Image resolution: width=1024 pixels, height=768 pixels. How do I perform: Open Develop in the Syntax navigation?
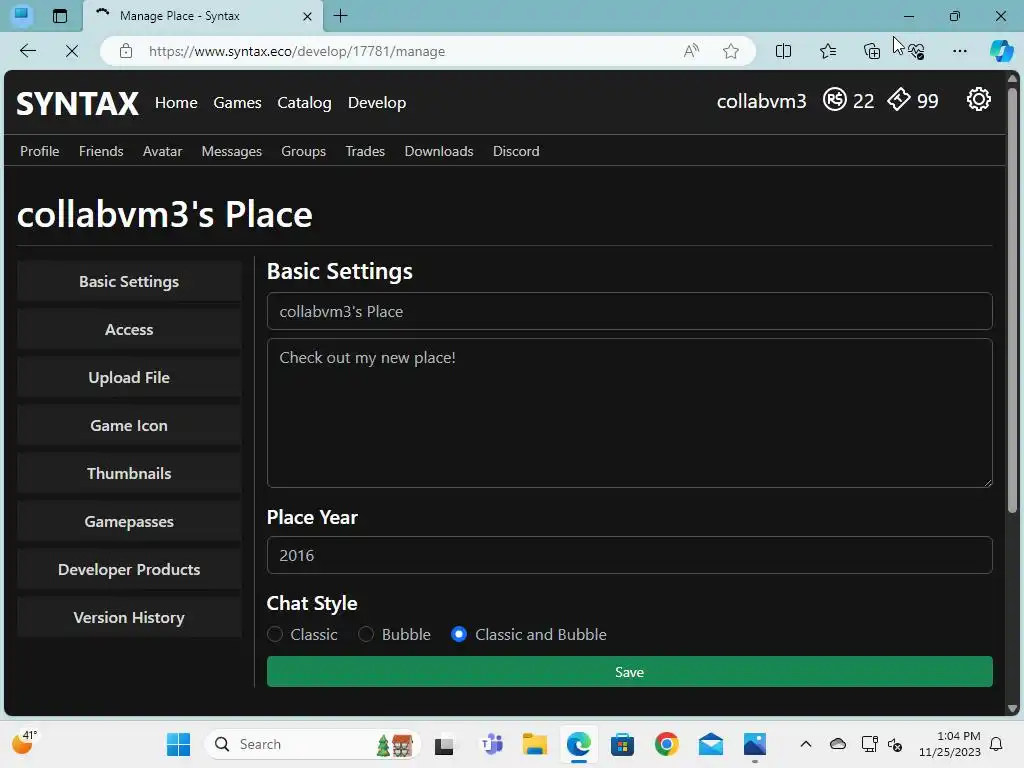pyautogui.click(x=377, y=103)
